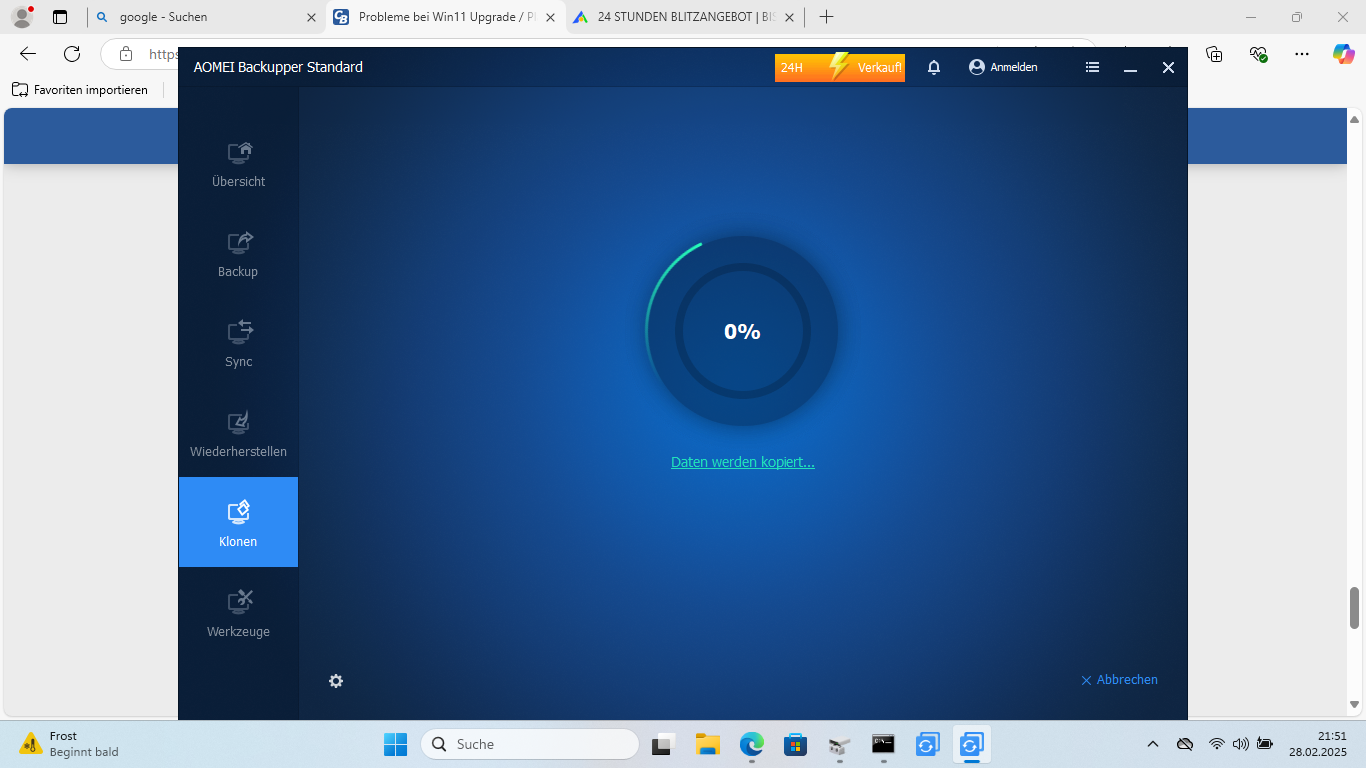
Task: Minimize the AOMEI Backupper window
Action: (1131, 68)
